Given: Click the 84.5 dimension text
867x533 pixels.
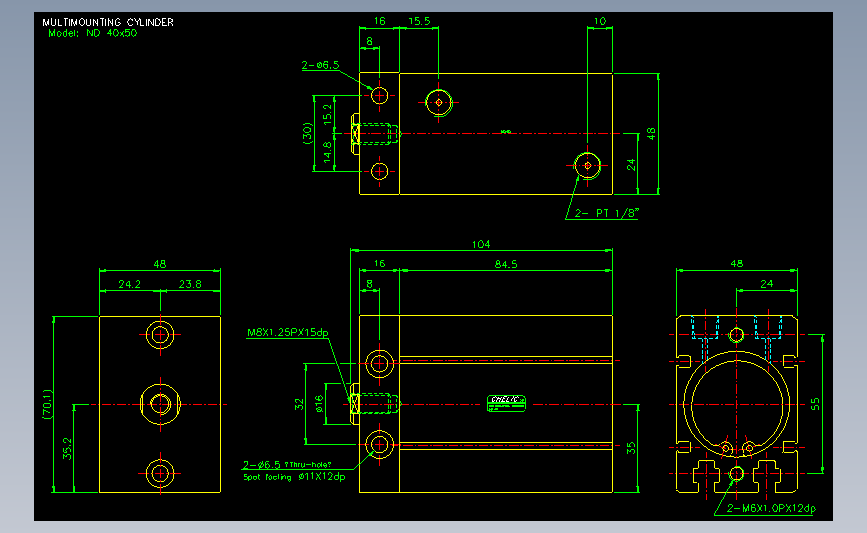Looking at the screenshot, I should (x=506, y=264).
